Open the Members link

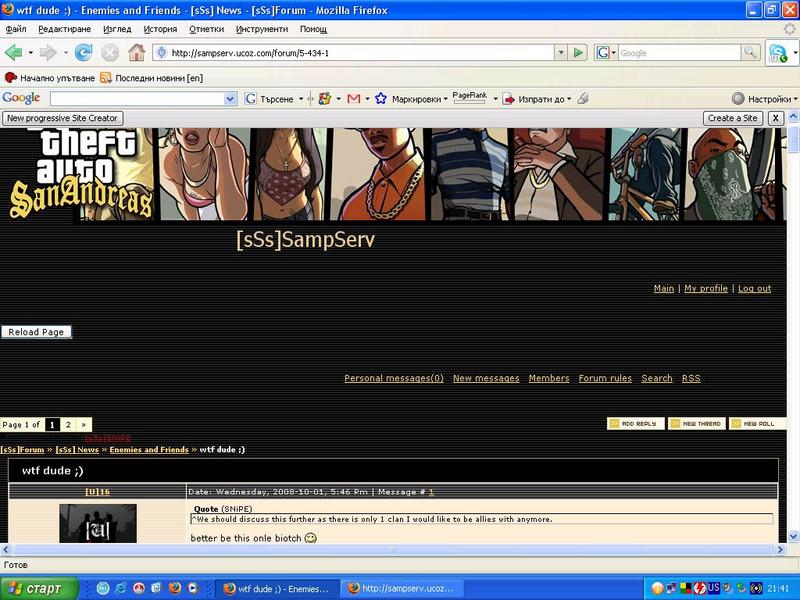(549, 378)
